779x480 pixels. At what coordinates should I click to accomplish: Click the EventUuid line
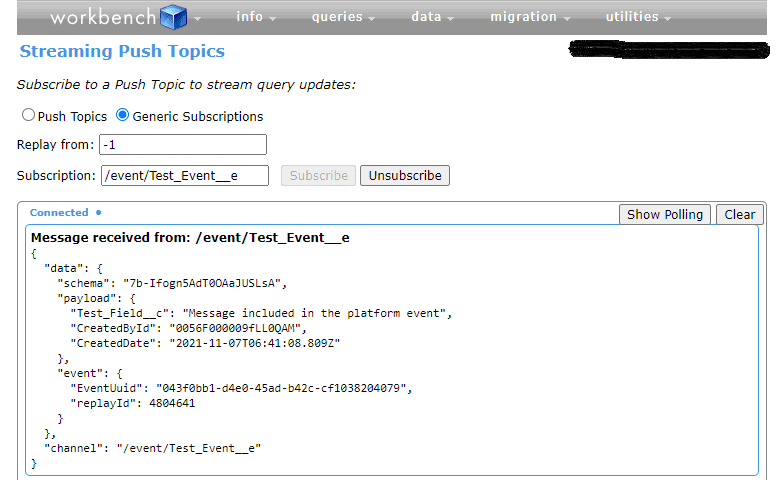(241, 388)
